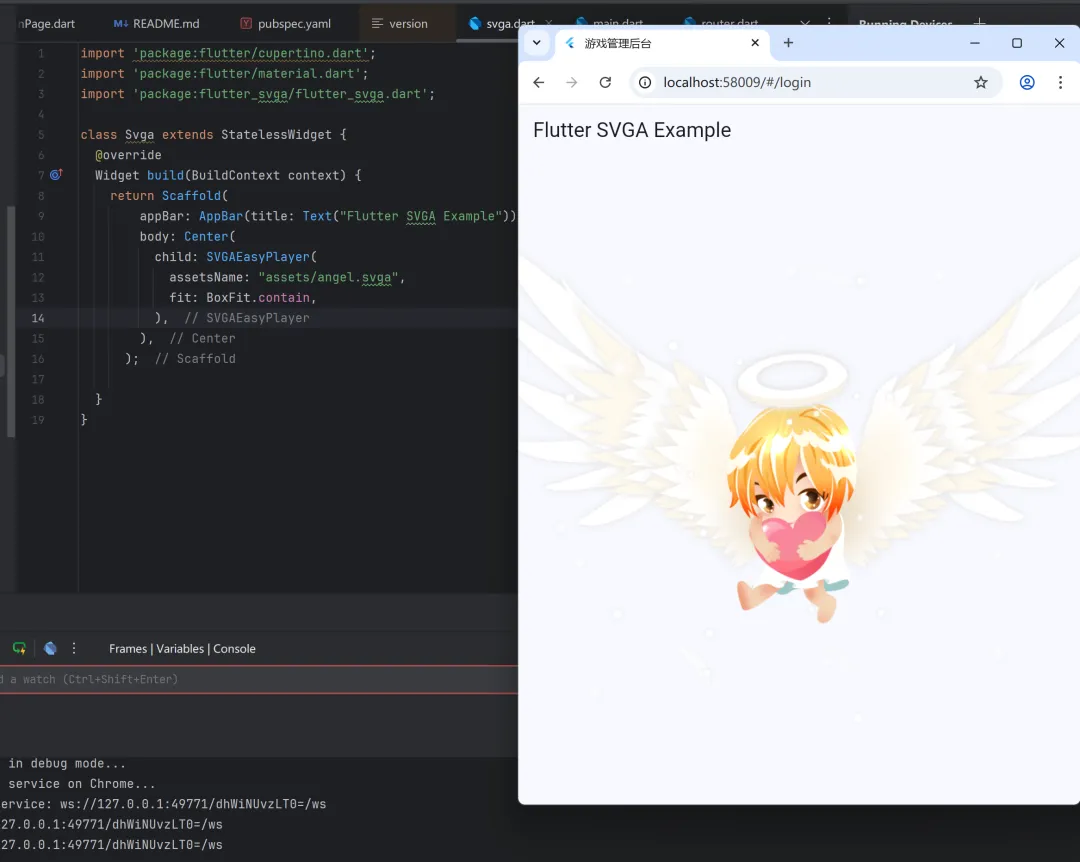Image resolution: width=1080 pixels, height=862 pixels.
Task: Open more options in debug toolbar
Action: [x=74, y=648]
